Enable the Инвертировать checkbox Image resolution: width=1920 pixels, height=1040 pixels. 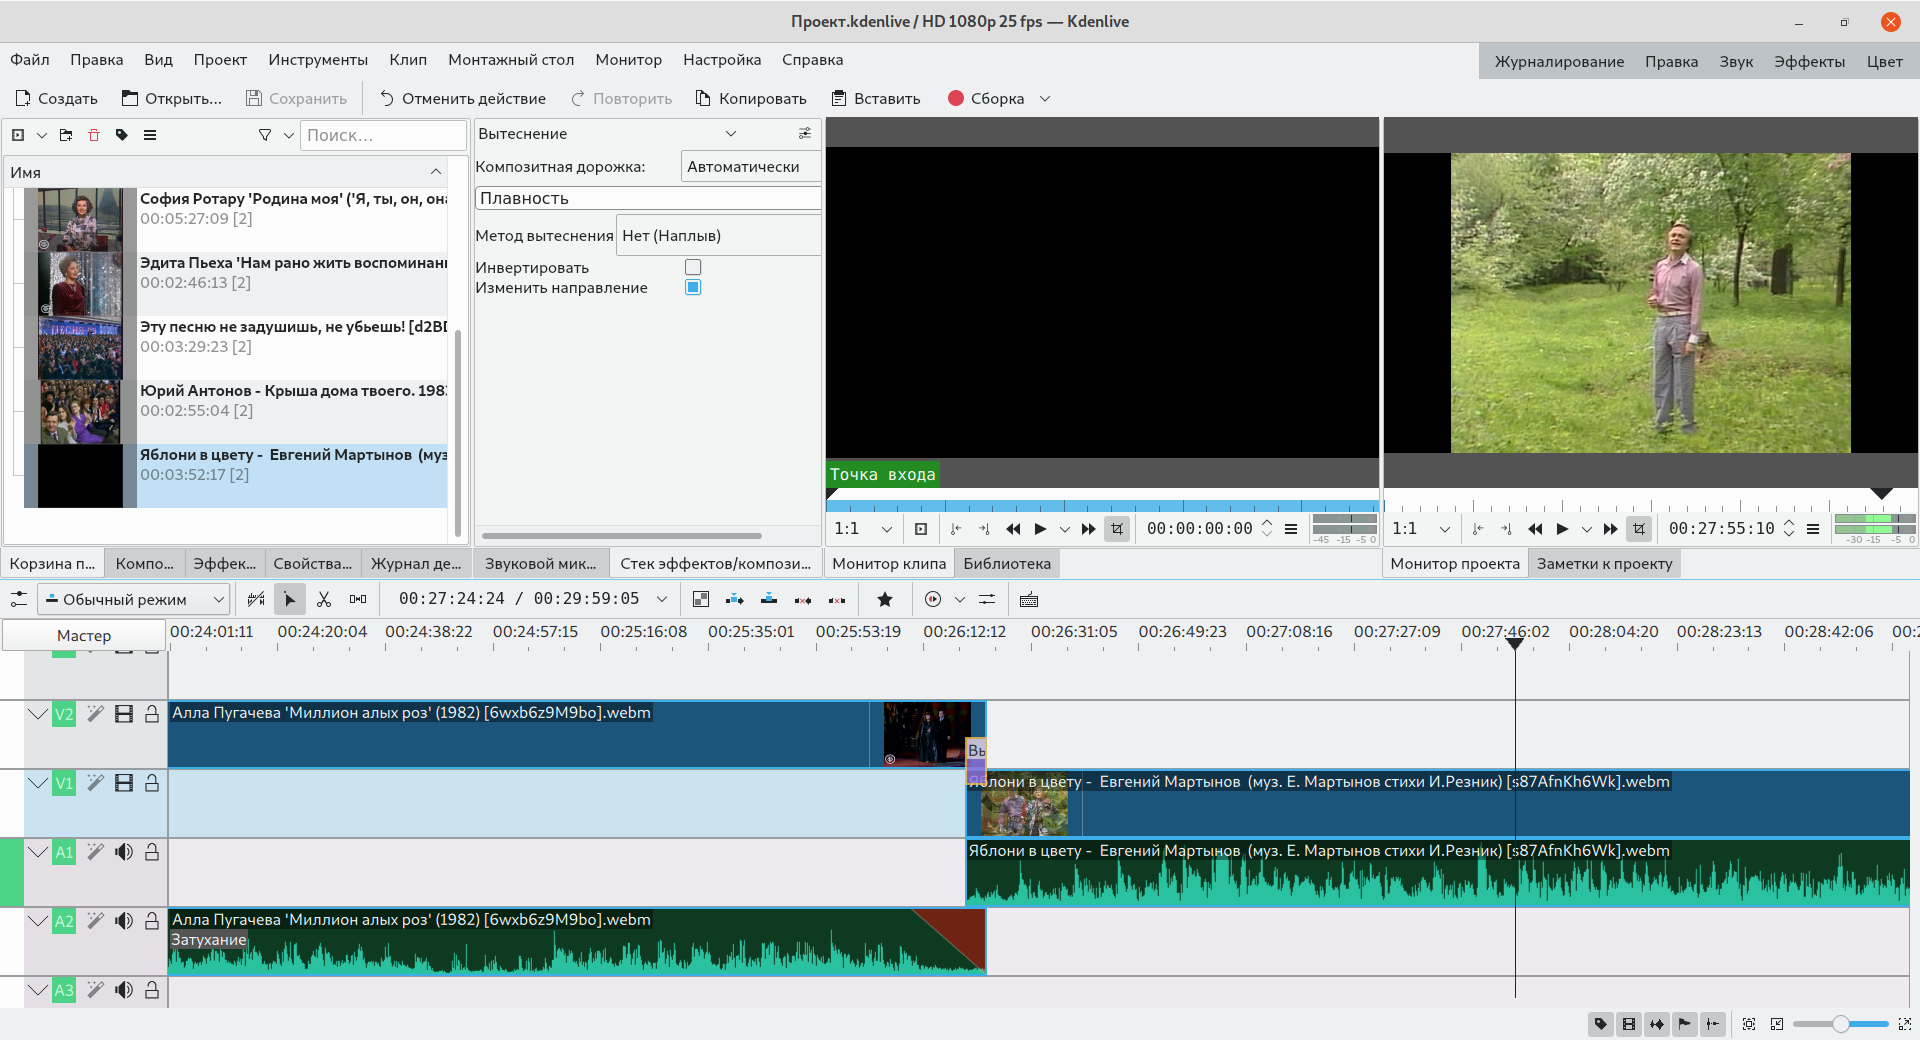coord(693,267)
